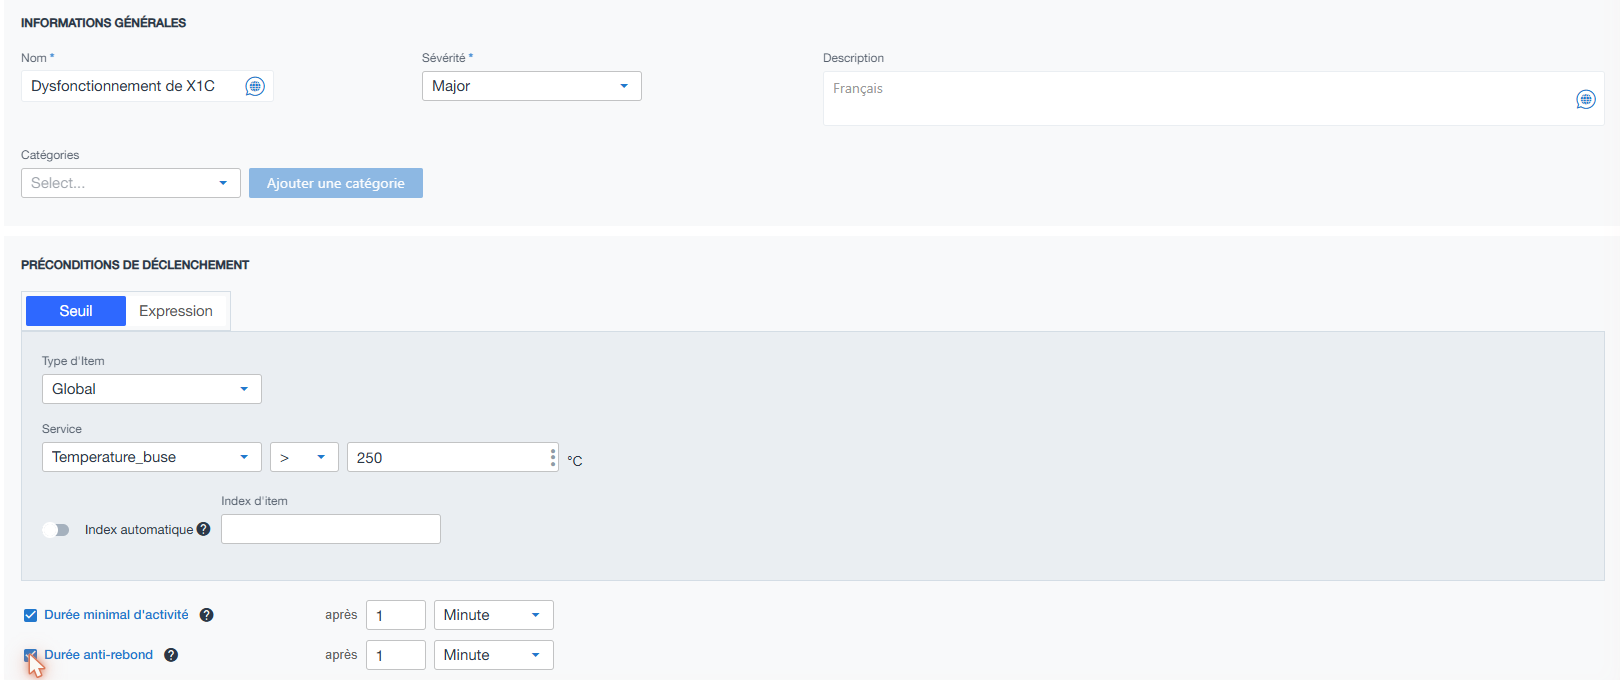Image resolution: width=1620 pixels, height=680 pixels.
Task: Click the Durée anti-rebond label link
Action: click(99, 655)
